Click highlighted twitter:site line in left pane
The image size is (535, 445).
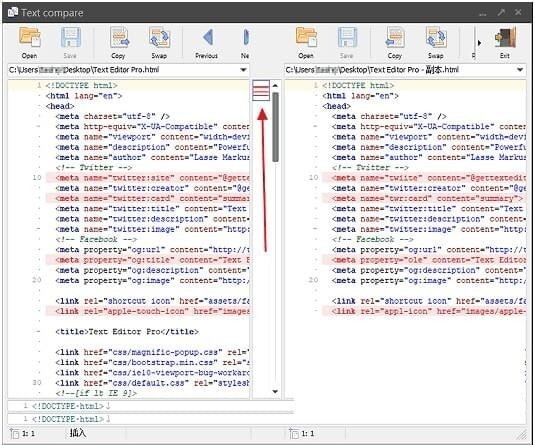tap(147, 178)
